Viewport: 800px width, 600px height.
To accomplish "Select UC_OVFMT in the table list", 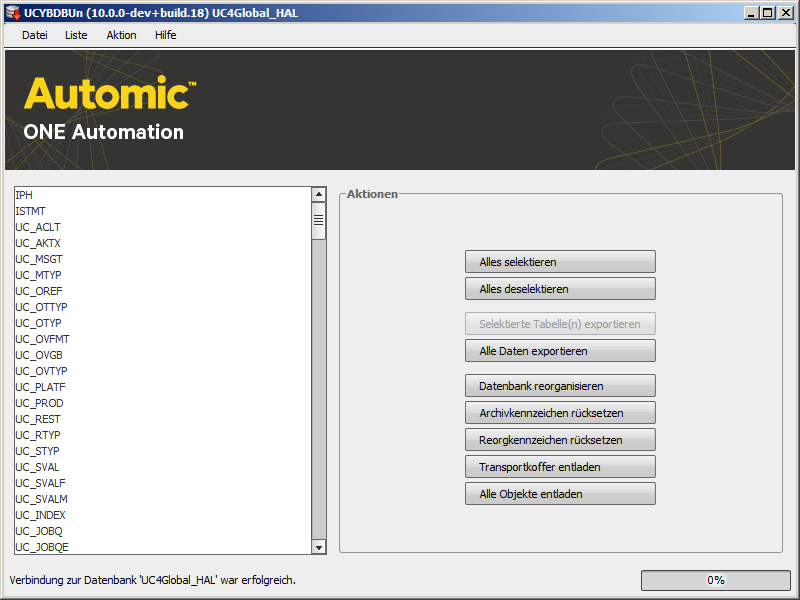I will pos(163,339).
